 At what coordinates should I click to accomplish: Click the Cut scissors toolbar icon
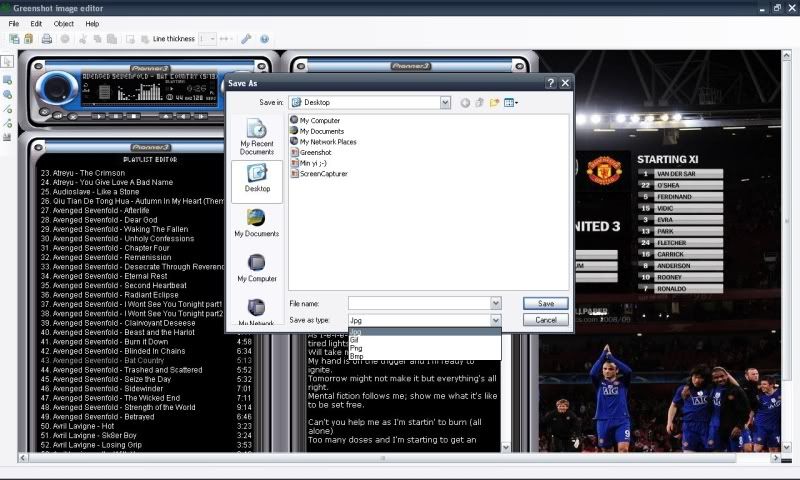point(82,39)
